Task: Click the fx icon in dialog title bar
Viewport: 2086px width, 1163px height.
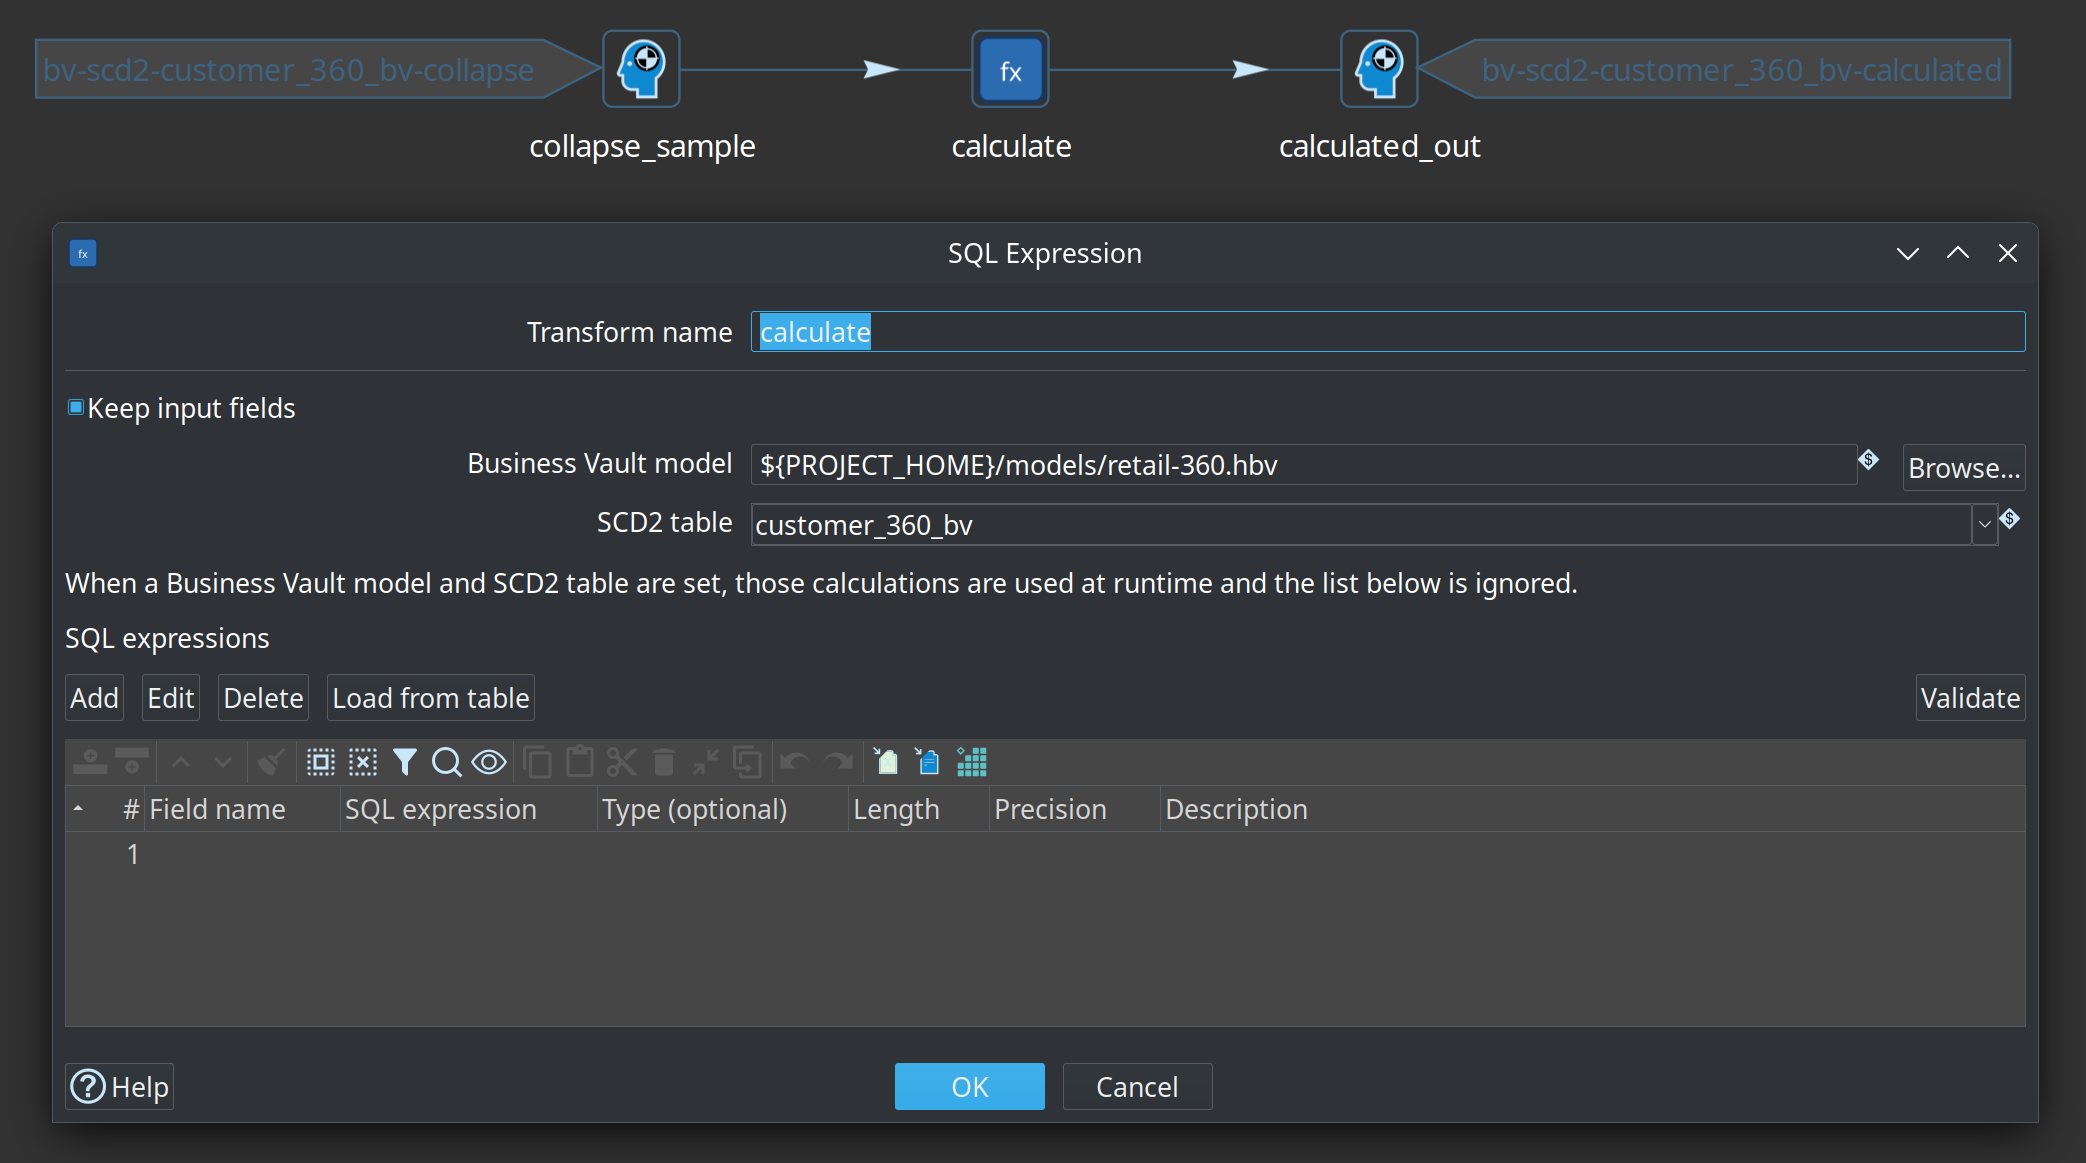Action: 83,253
